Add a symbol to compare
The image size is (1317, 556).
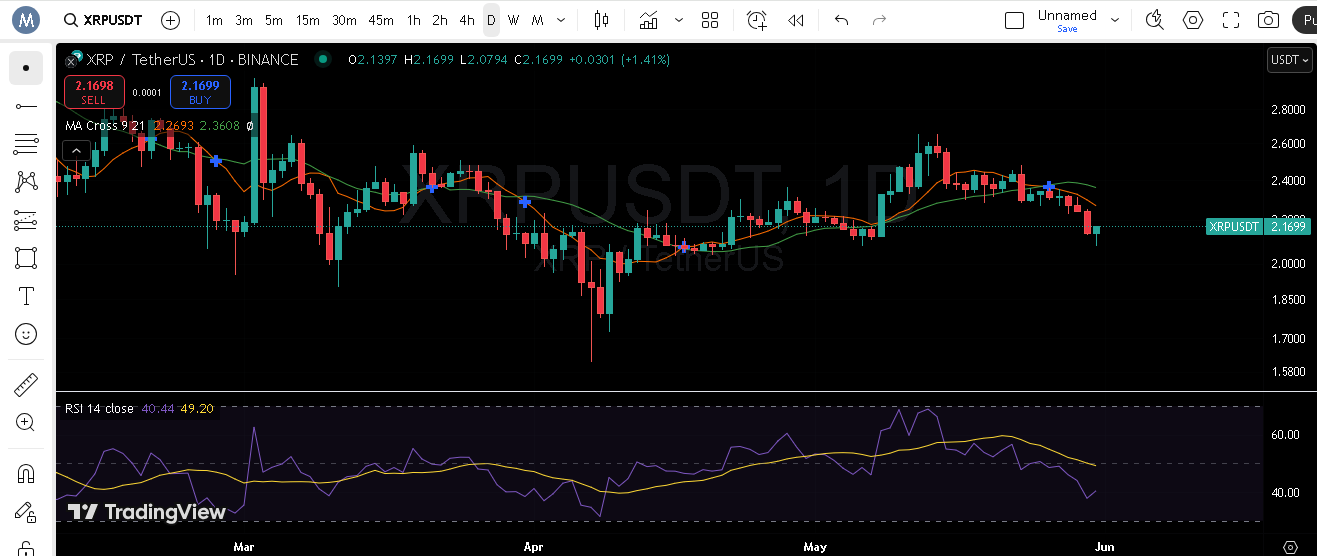point(171,20)
